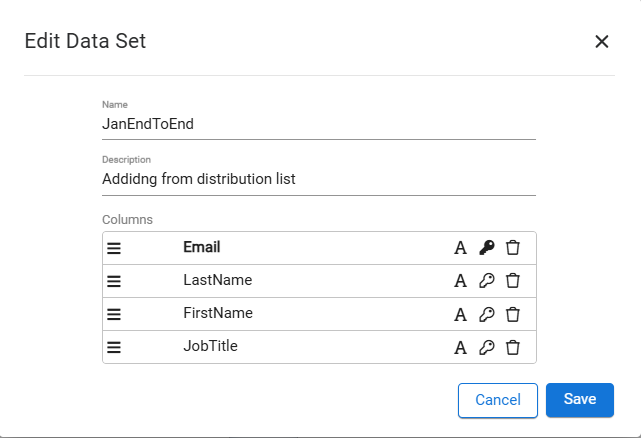The image size is (641, 438).
Task: Set JobTitle as key column
Action: coord(487,347)
